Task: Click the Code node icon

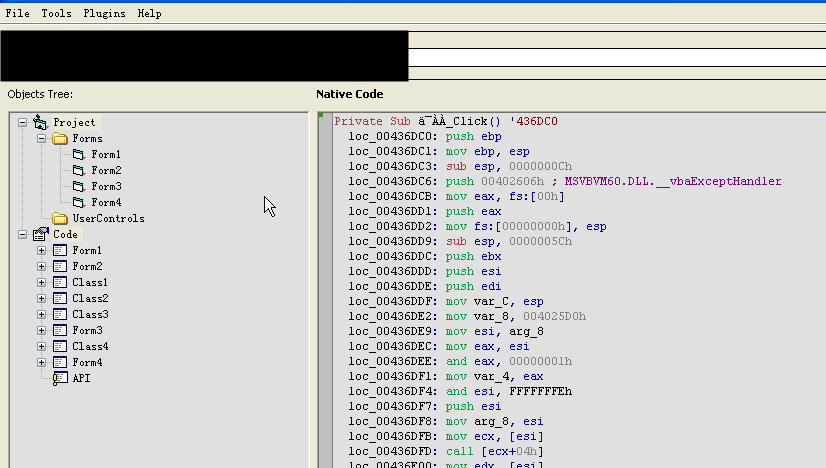Action: [x=41, y=234]
